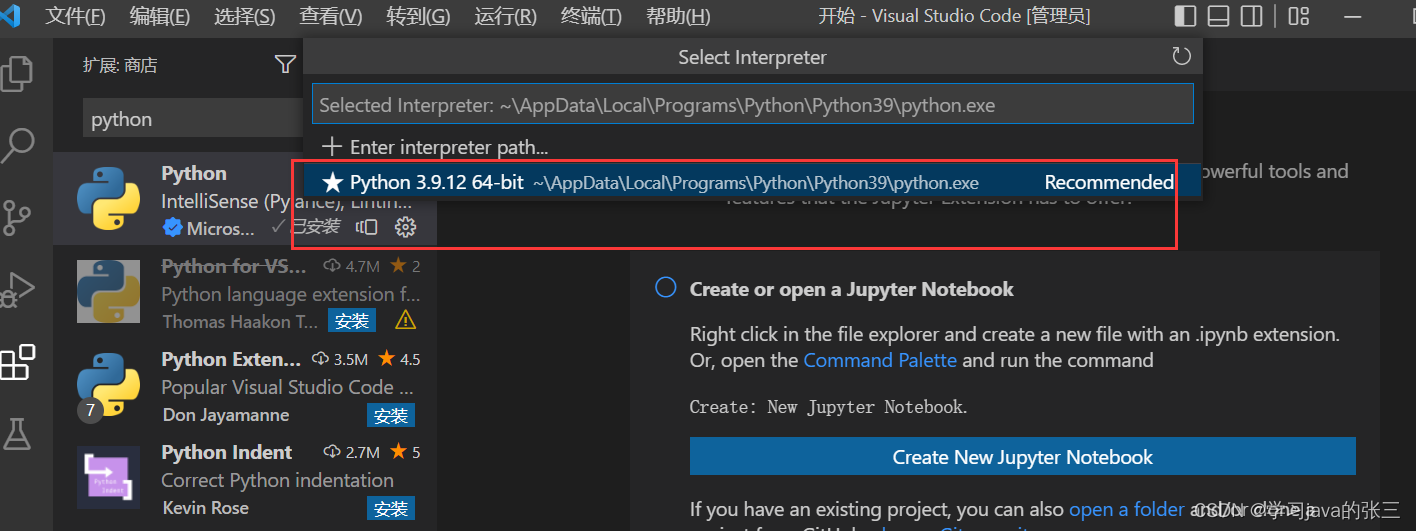Viewport: 1416px width, 531px height.
Task: Click Thomas Haakon publisher name
Action: (240, 321)
